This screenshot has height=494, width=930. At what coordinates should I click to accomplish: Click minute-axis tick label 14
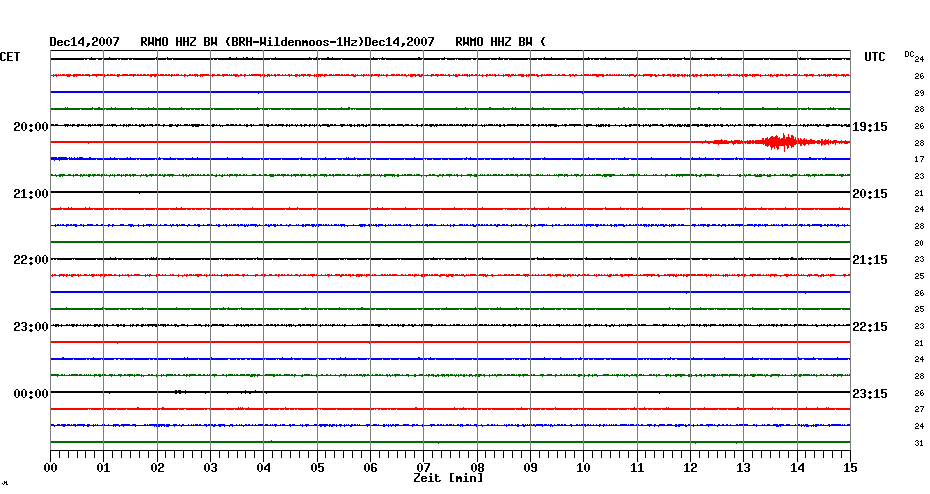(797, 468)
